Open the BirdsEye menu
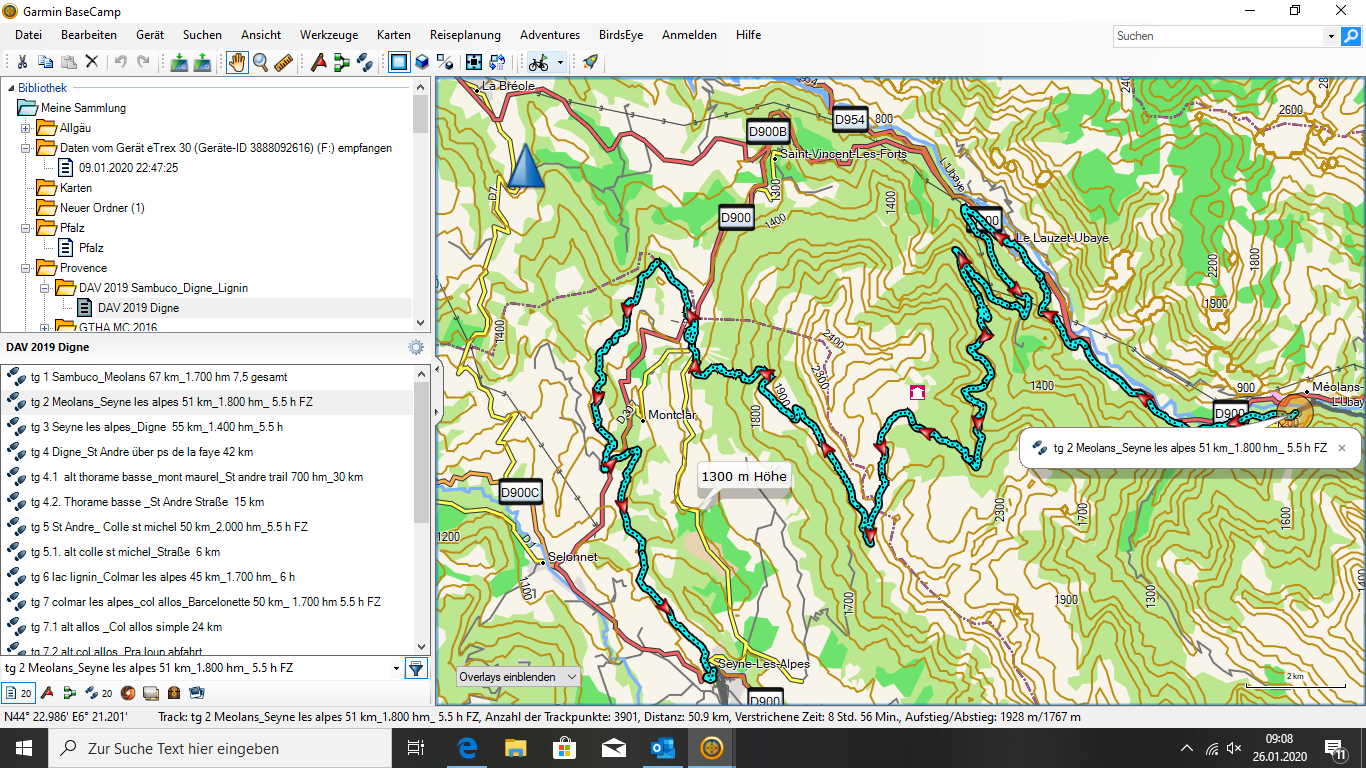 point(622,35)
